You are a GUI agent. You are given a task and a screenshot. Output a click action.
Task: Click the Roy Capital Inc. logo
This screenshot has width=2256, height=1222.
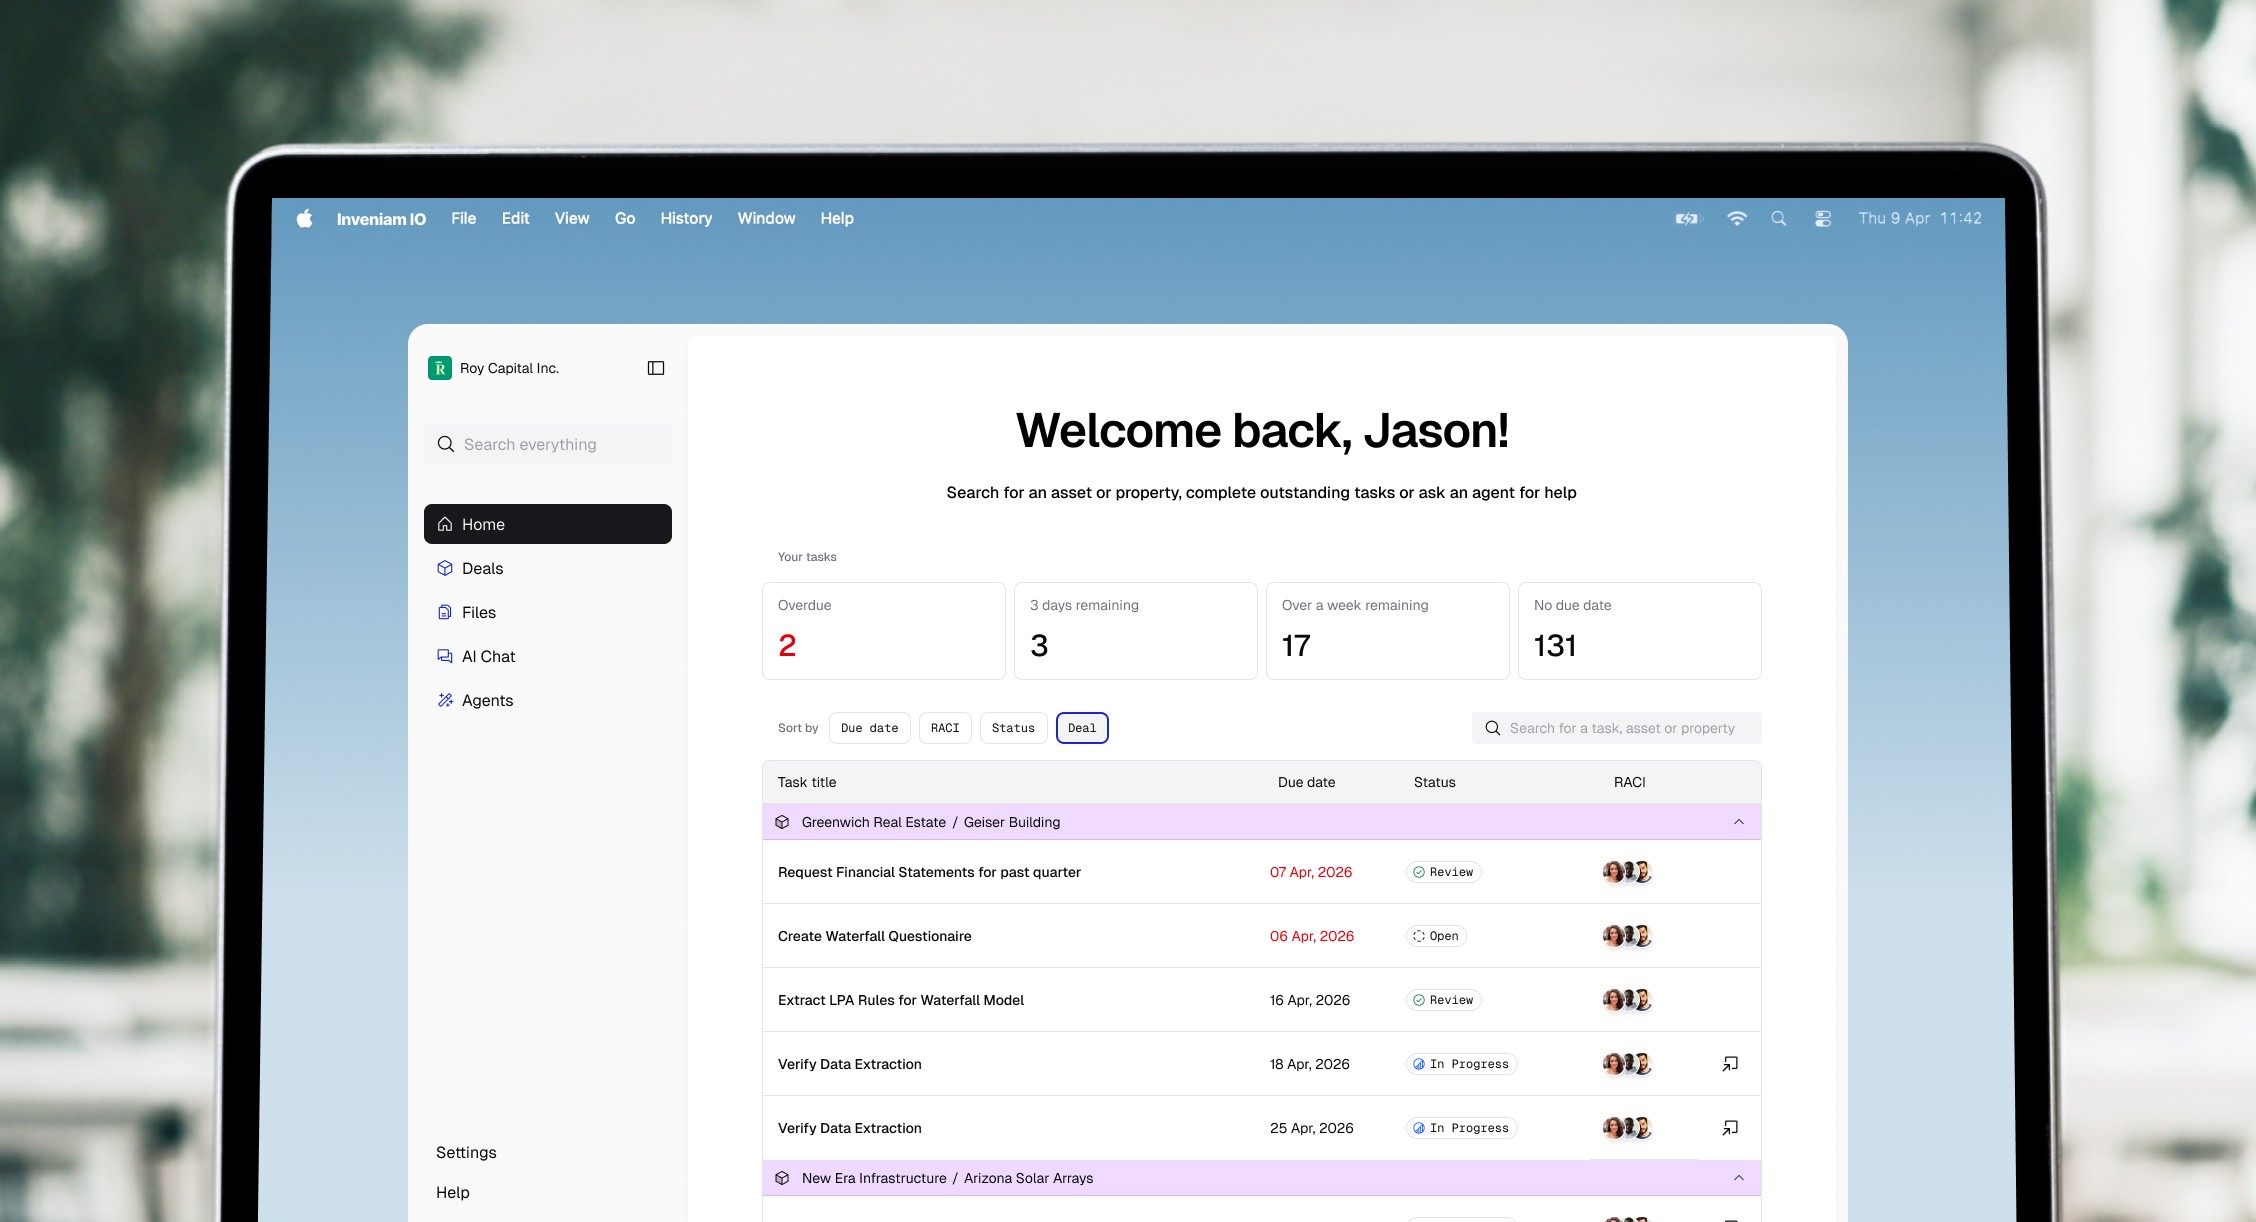click(x=440, y=368)
